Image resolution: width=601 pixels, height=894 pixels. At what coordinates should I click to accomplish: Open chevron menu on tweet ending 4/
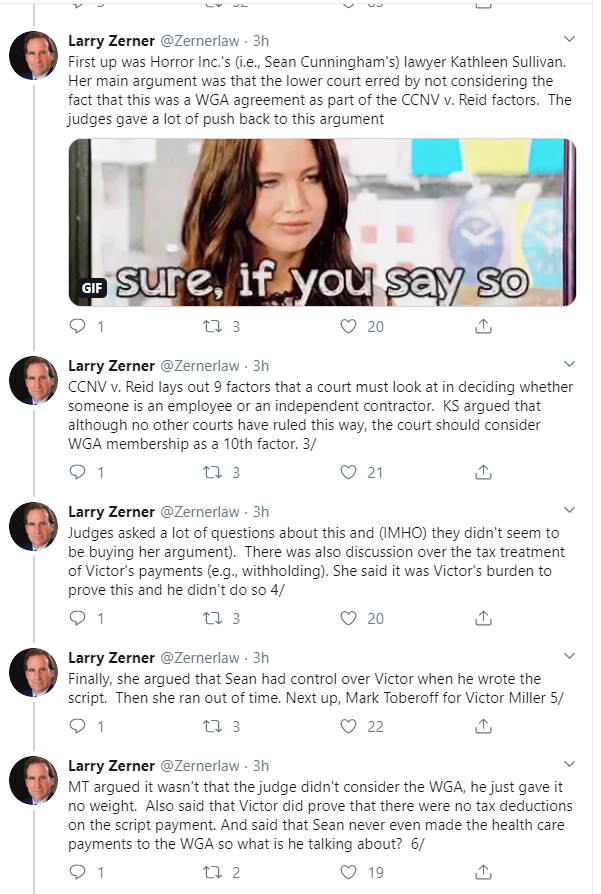click(569, 511)
